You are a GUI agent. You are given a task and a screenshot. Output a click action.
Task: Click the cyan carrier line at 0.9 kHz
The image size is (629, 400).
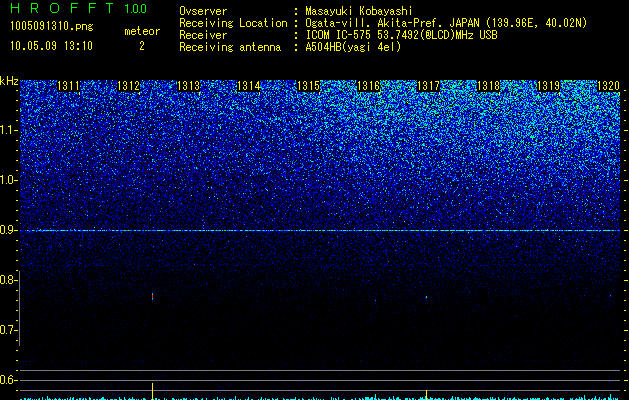coord(320,230)
